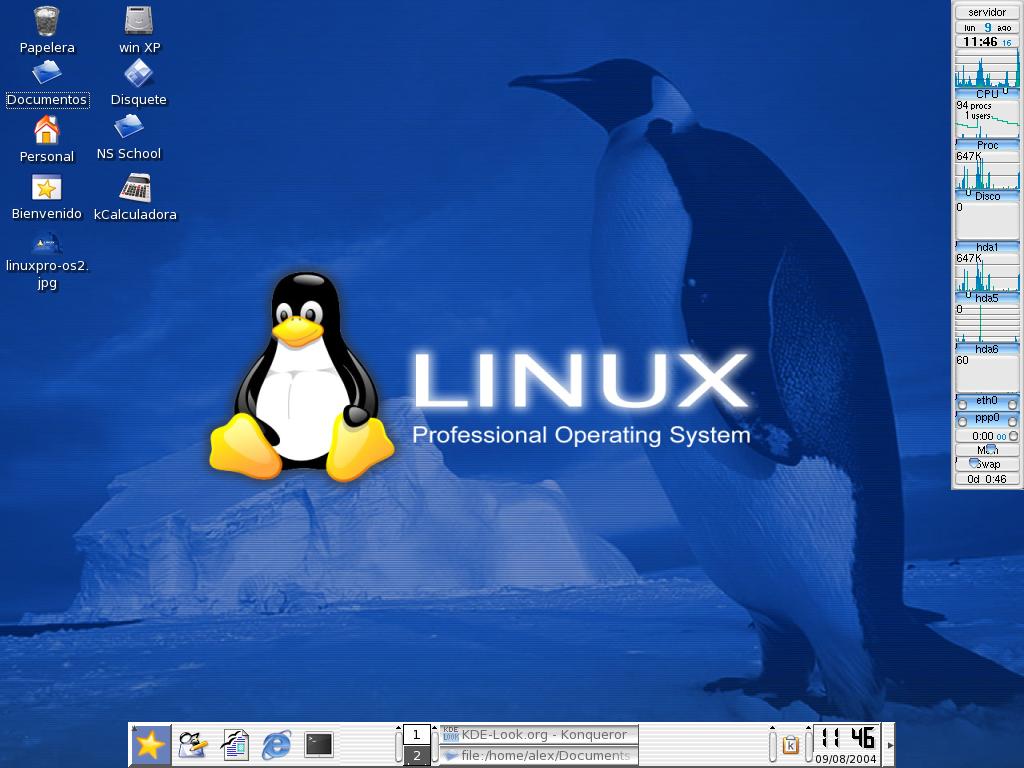Launch kCalculadora from the desktop
Screen dimensions: 1024x768
[135, 188]
